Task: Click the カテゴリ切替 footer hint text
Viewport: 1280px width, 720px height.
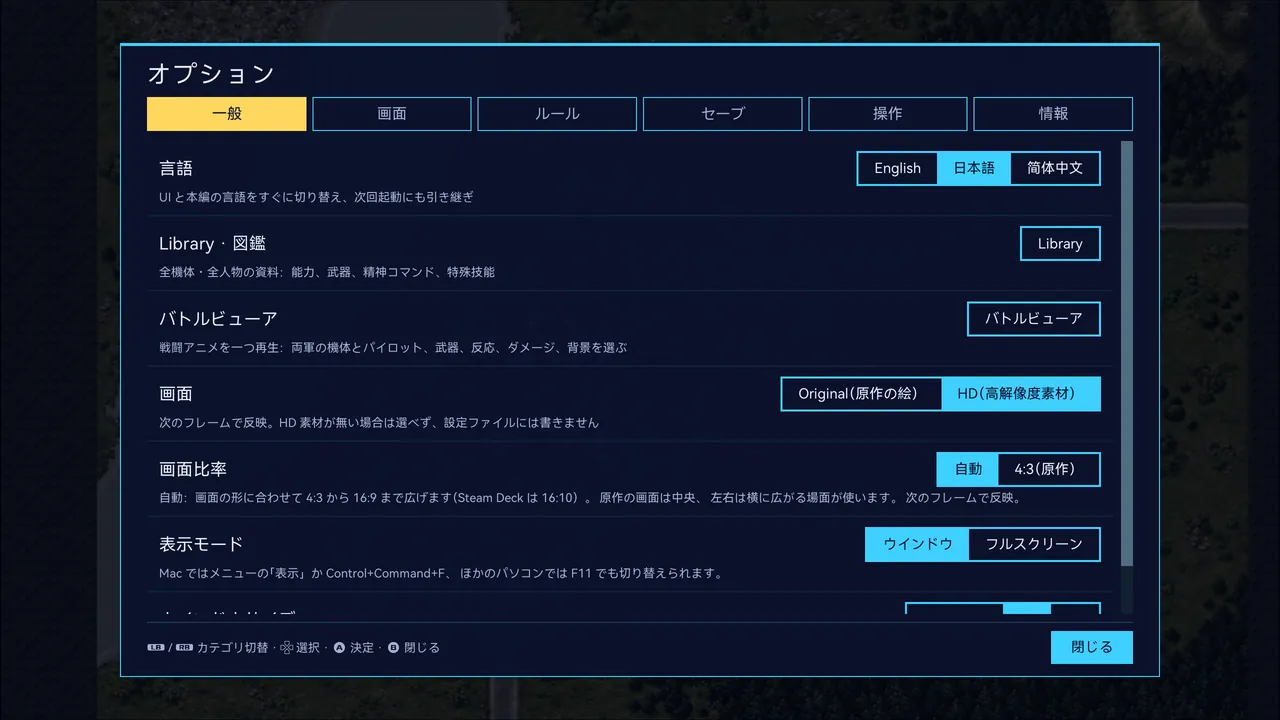Action: (232, 648)
